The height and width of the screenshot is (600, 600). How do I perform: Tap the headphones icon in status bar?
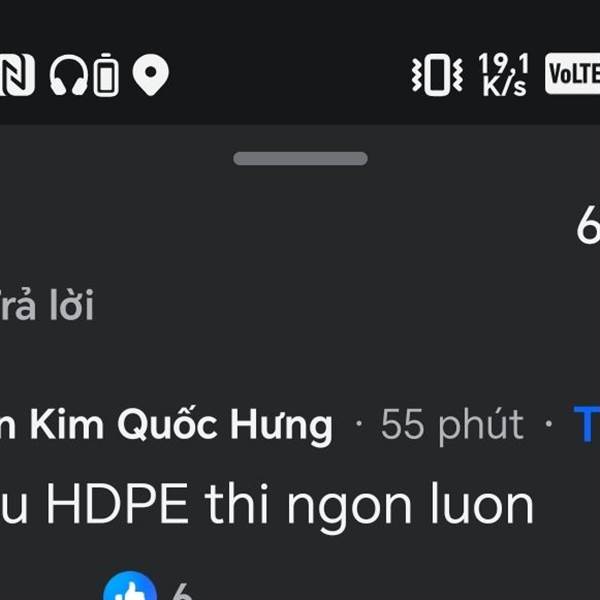[68, 74]
